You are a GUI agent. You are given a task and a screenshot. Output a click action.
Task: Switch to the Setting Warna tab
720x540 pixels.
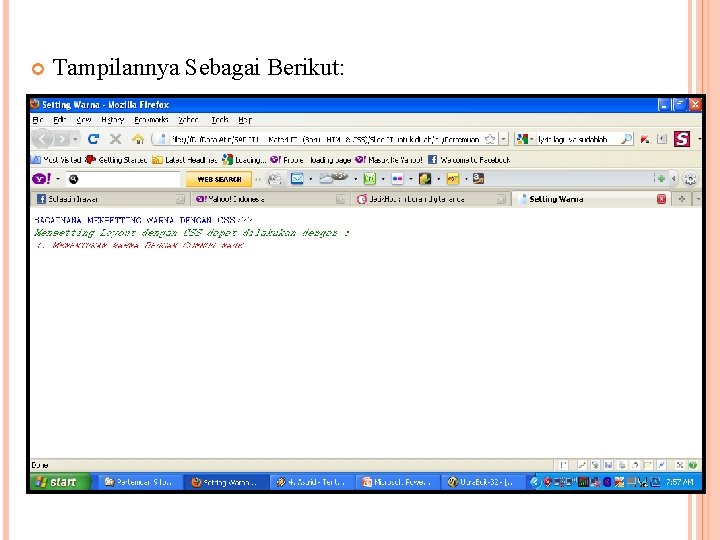[x=590, y=199]
